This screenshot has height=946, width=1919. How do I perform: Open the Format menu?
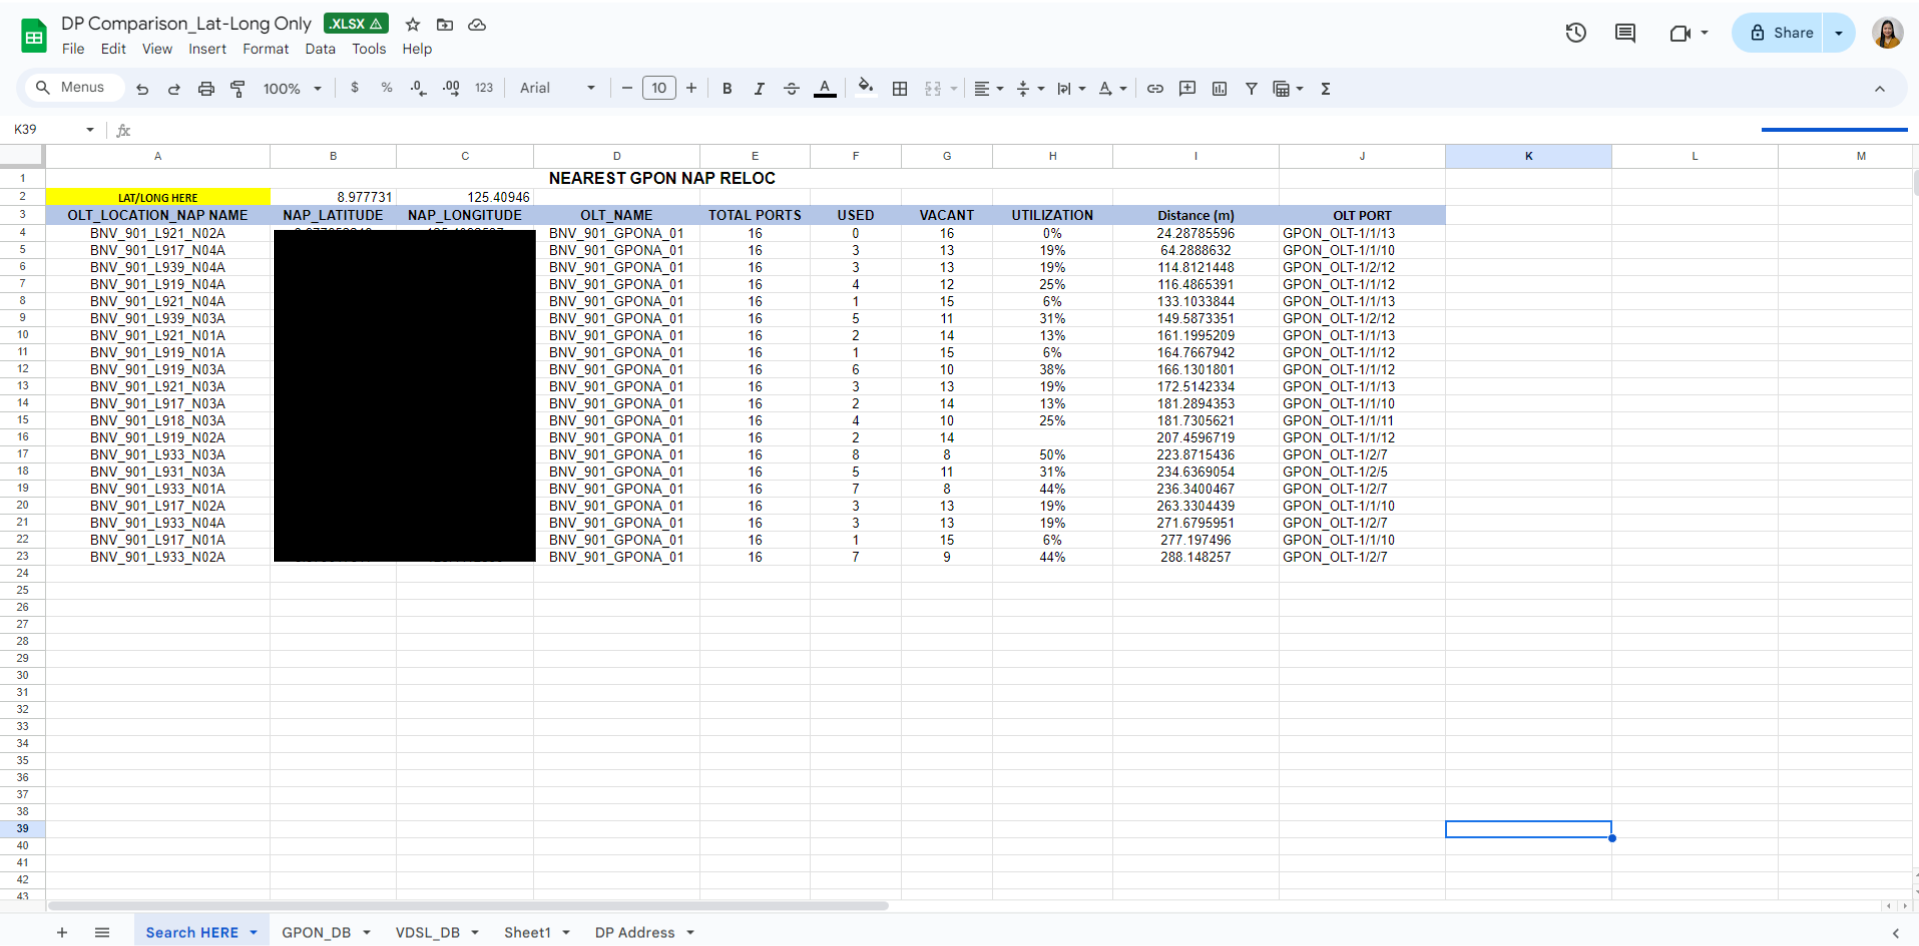click(x=265, y=49)
